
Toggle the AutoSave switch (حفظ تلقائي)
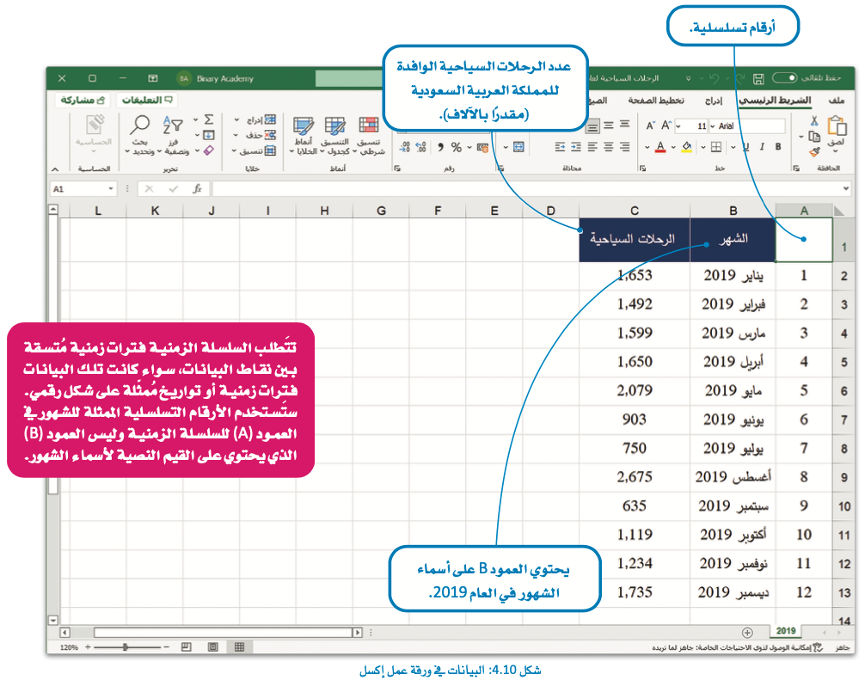[x=785, y=78]
